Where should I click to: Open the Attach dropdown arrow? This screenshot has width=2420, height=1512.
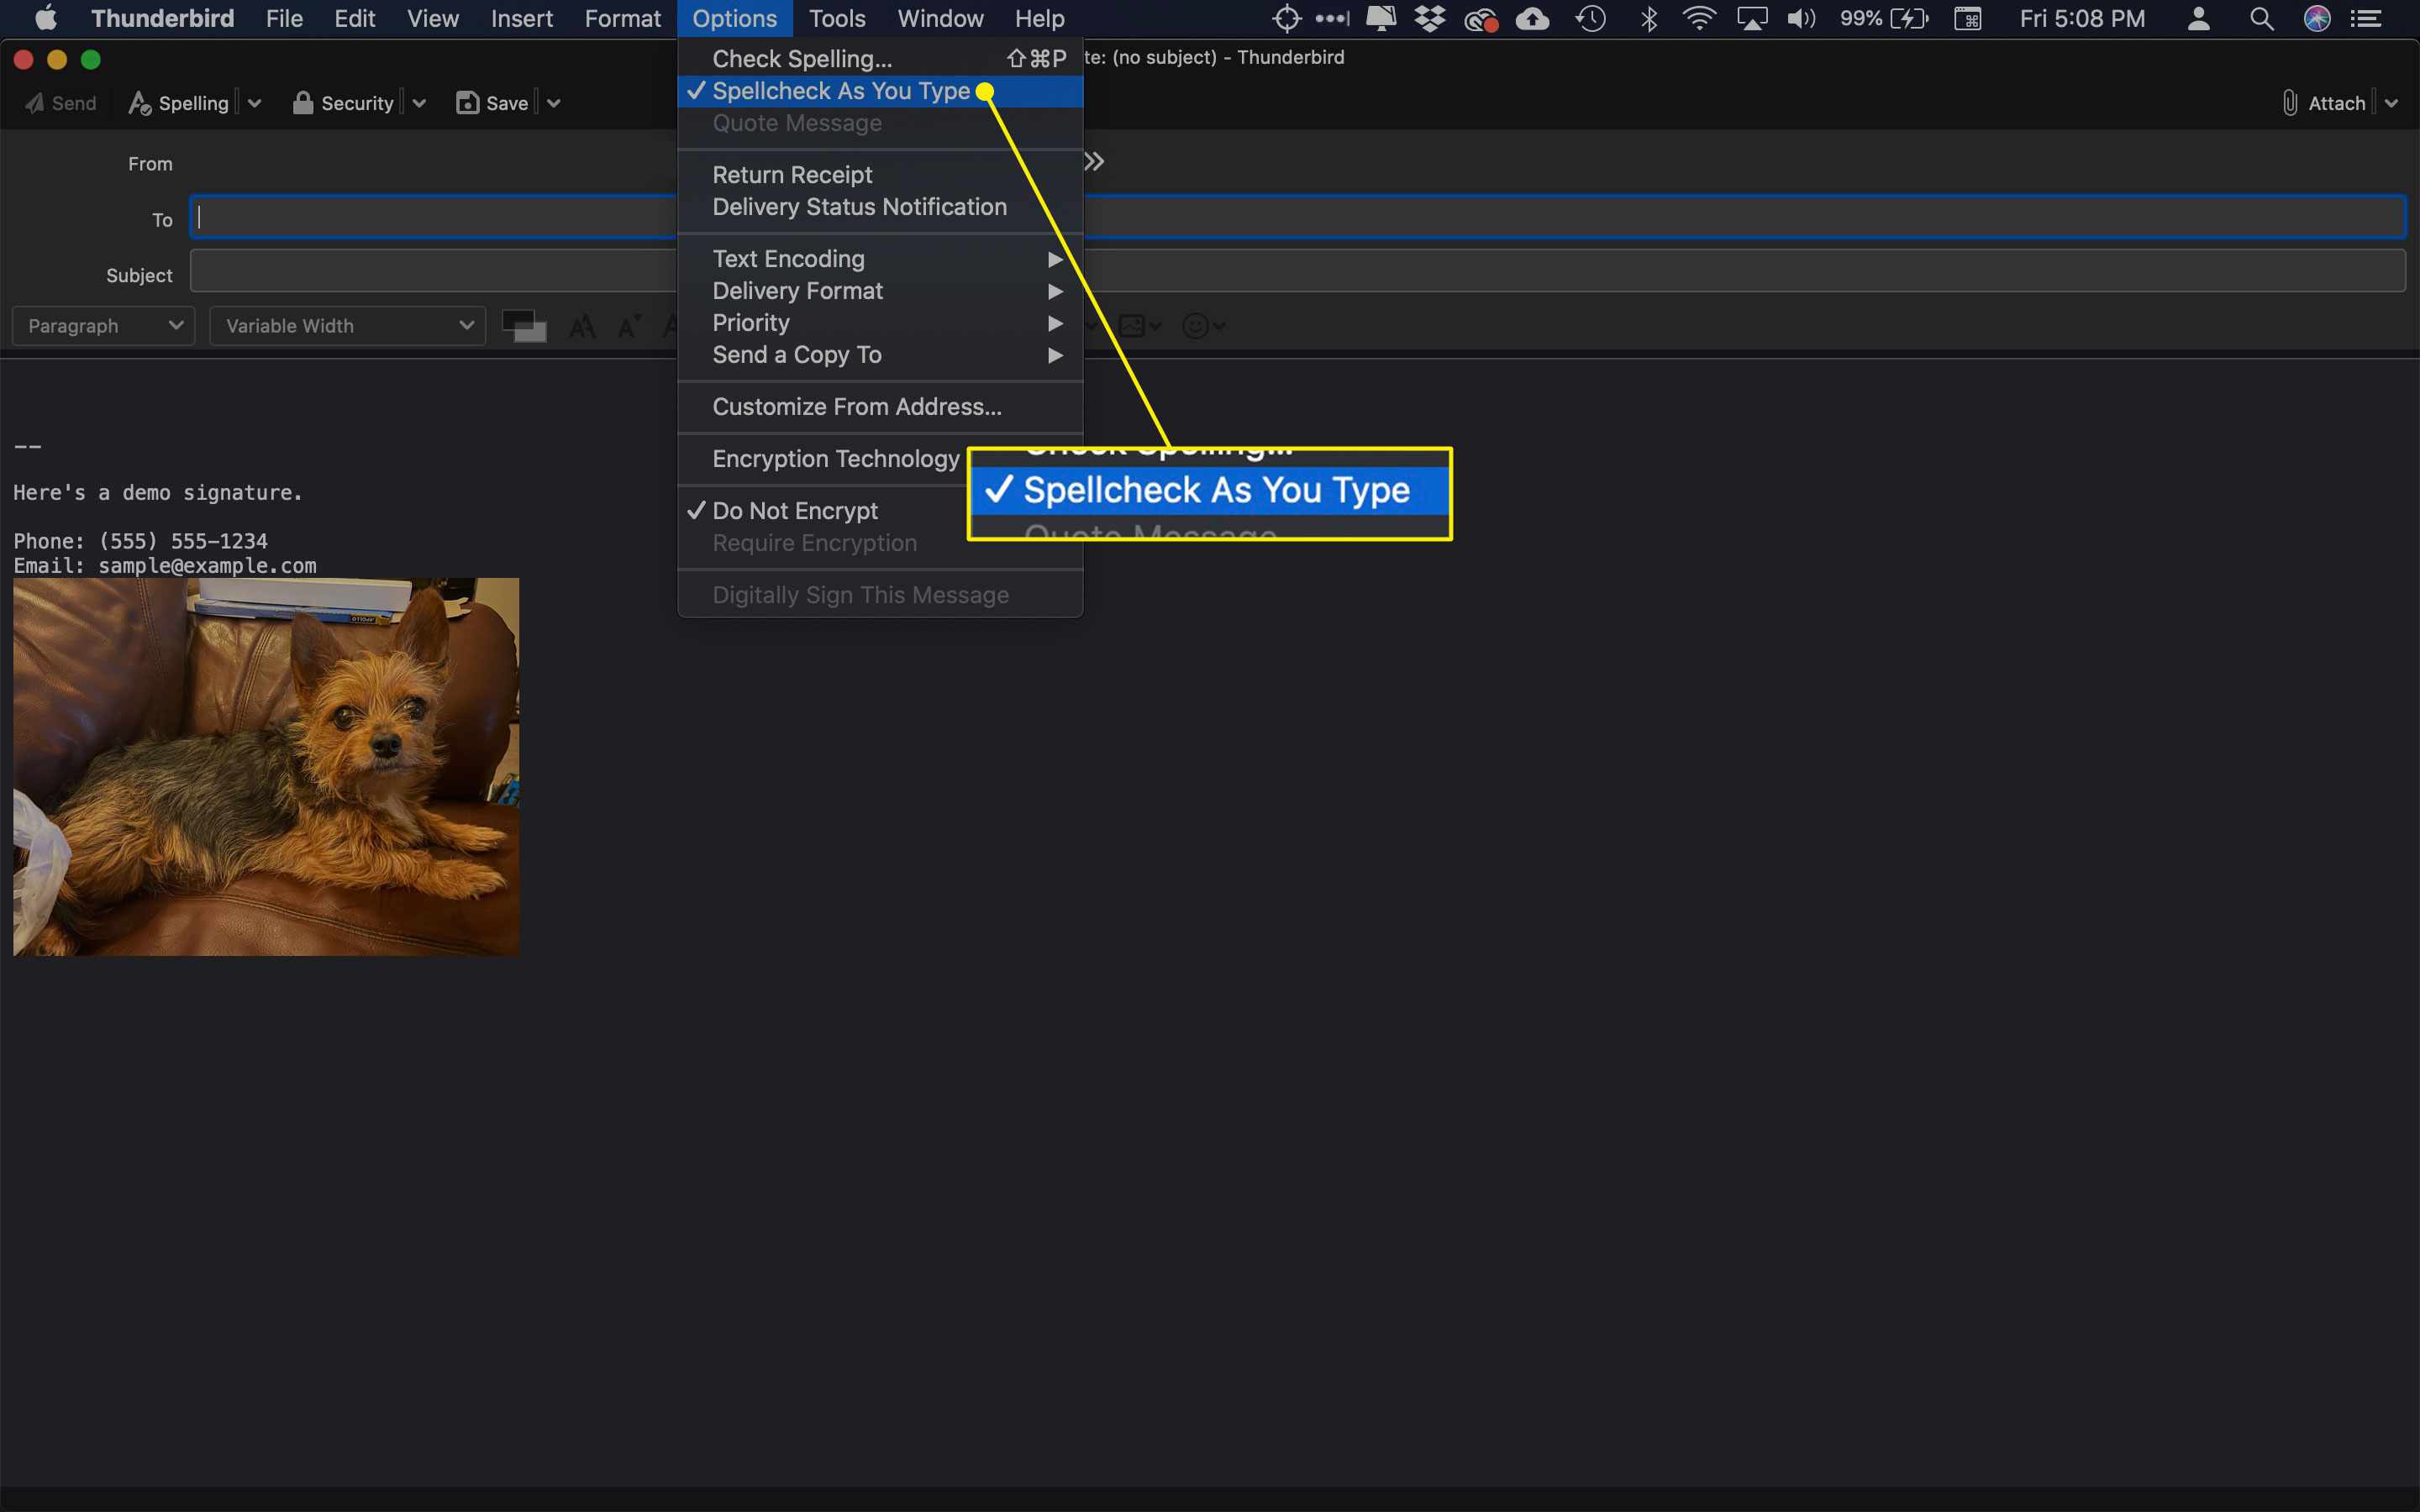click(x=2391, y=103)
